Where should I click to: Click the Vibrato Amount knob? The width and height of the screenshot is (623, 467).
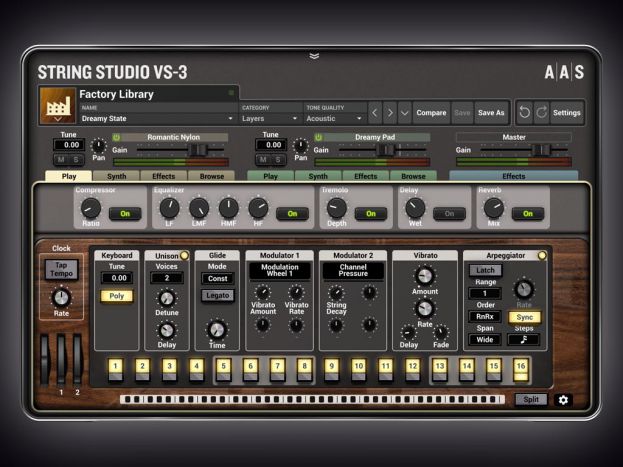pos(425,276)
